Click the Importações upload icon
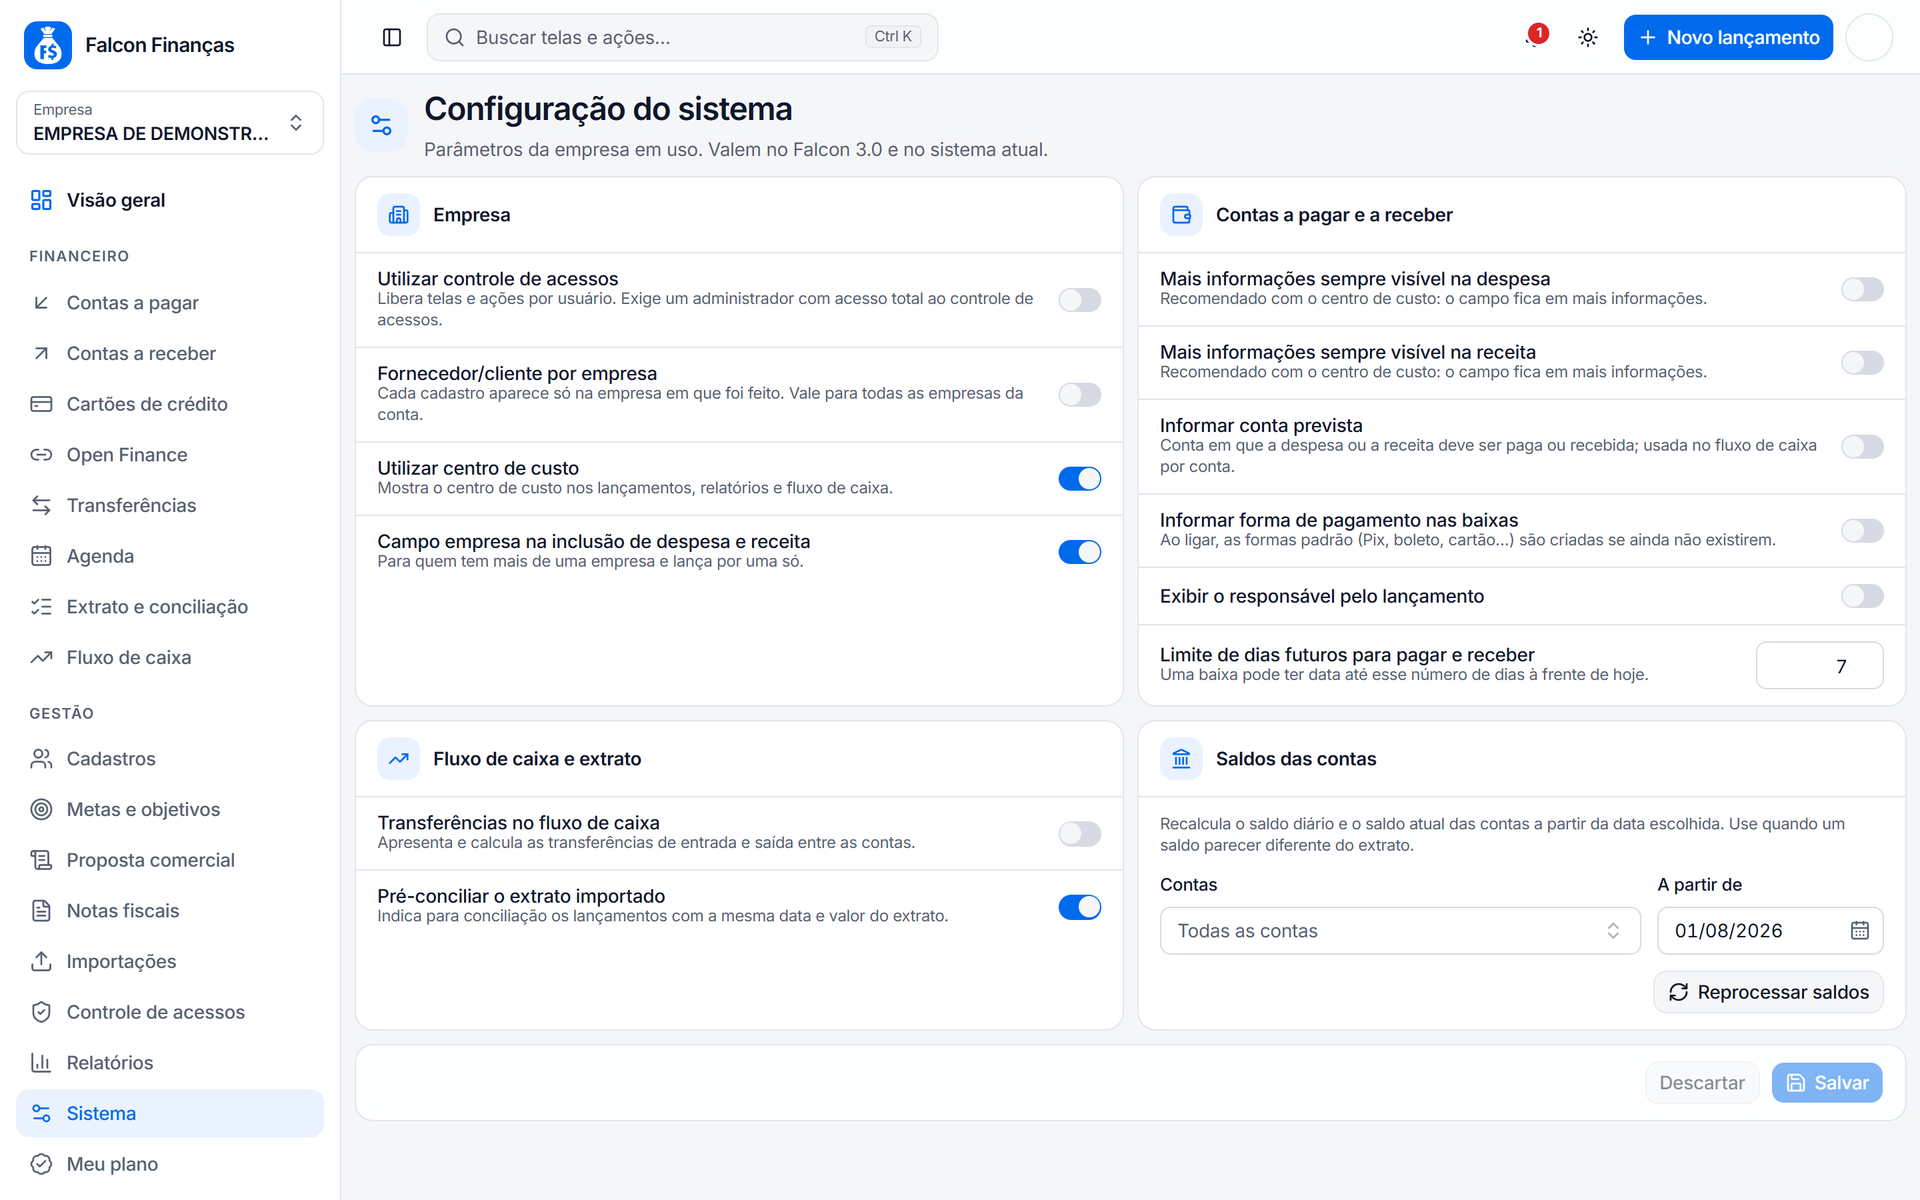 pyautogui.click(x=41, y=961)
